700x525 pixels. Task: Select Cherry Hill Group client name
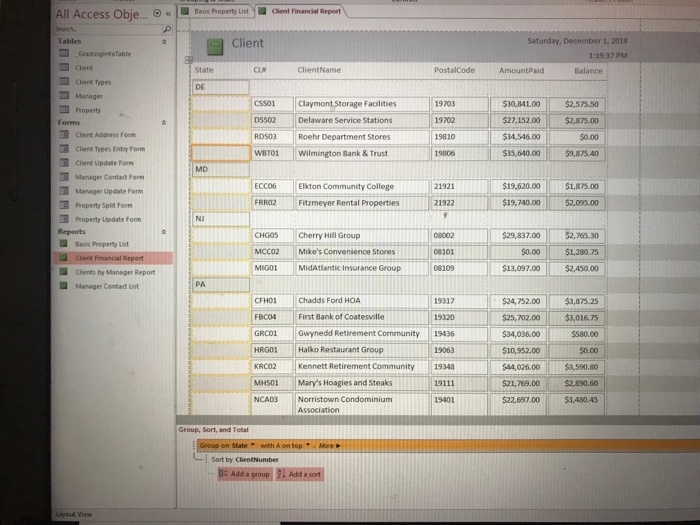pyautogui.click(x=362, y=235)
